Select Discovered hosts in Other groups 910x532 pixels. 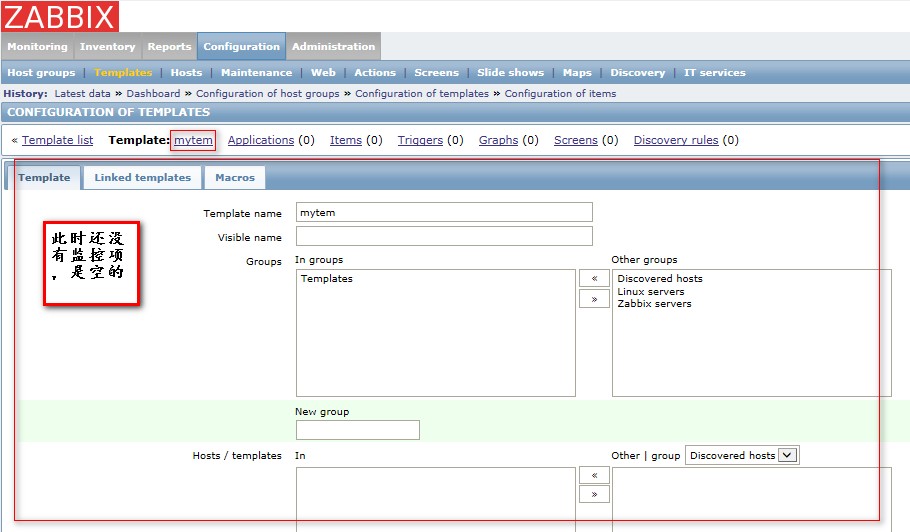pyautogui.click(x=660, y=278)
